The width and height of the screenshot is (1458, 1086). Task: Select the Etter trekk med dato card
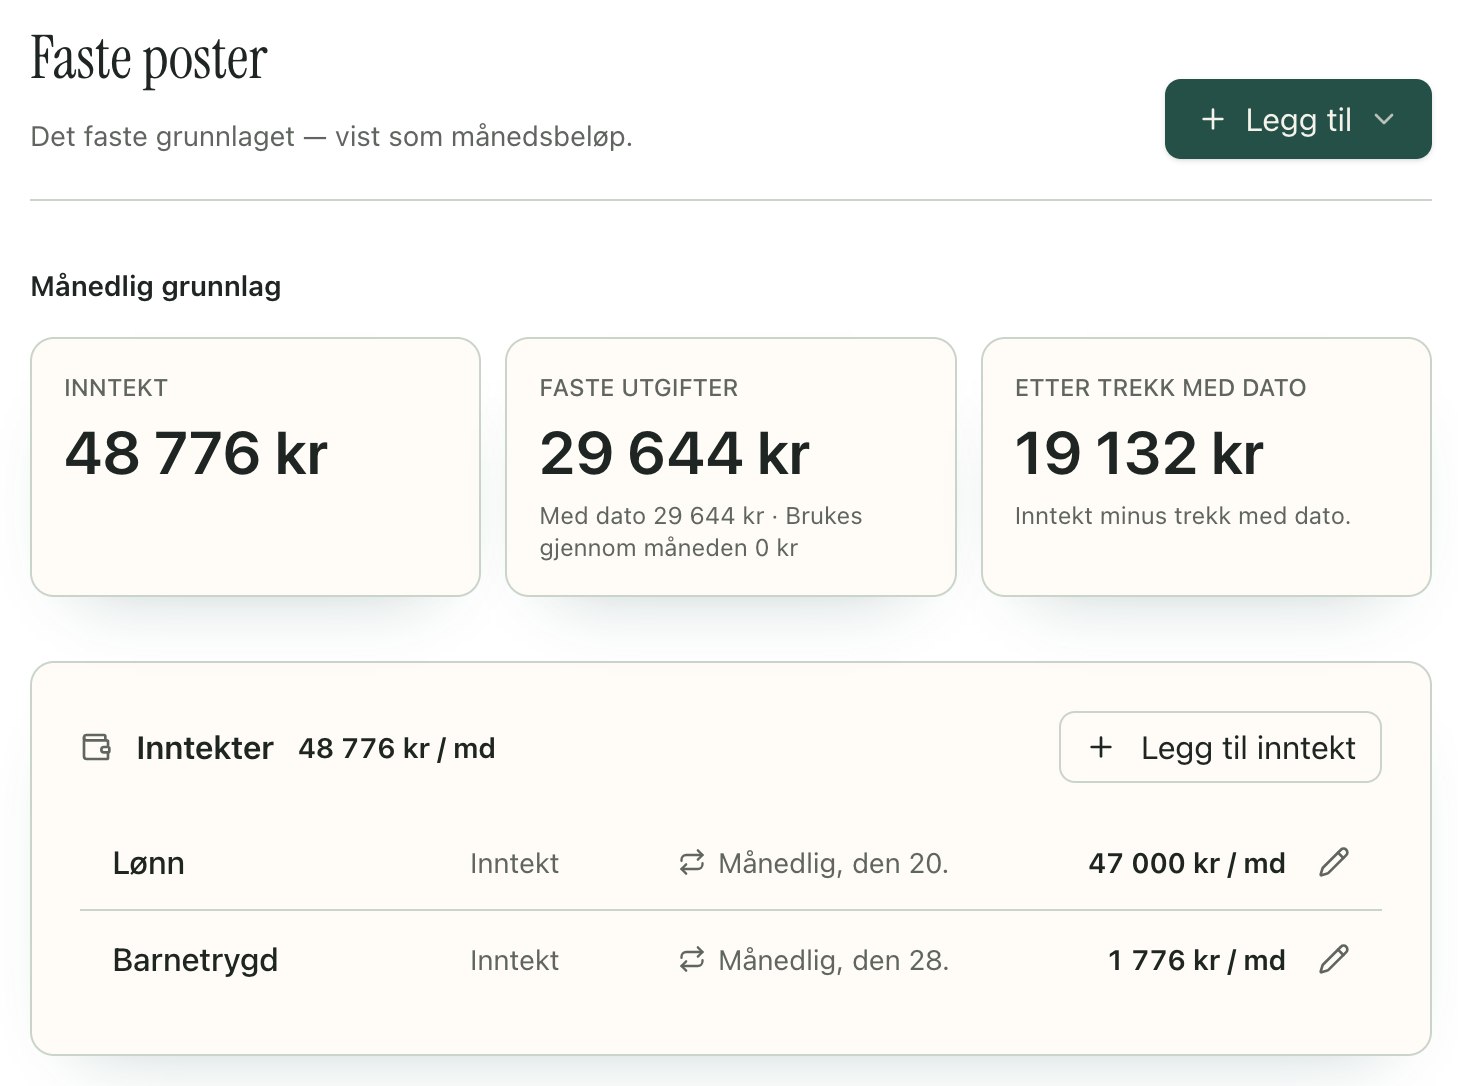pos(1207,467)
